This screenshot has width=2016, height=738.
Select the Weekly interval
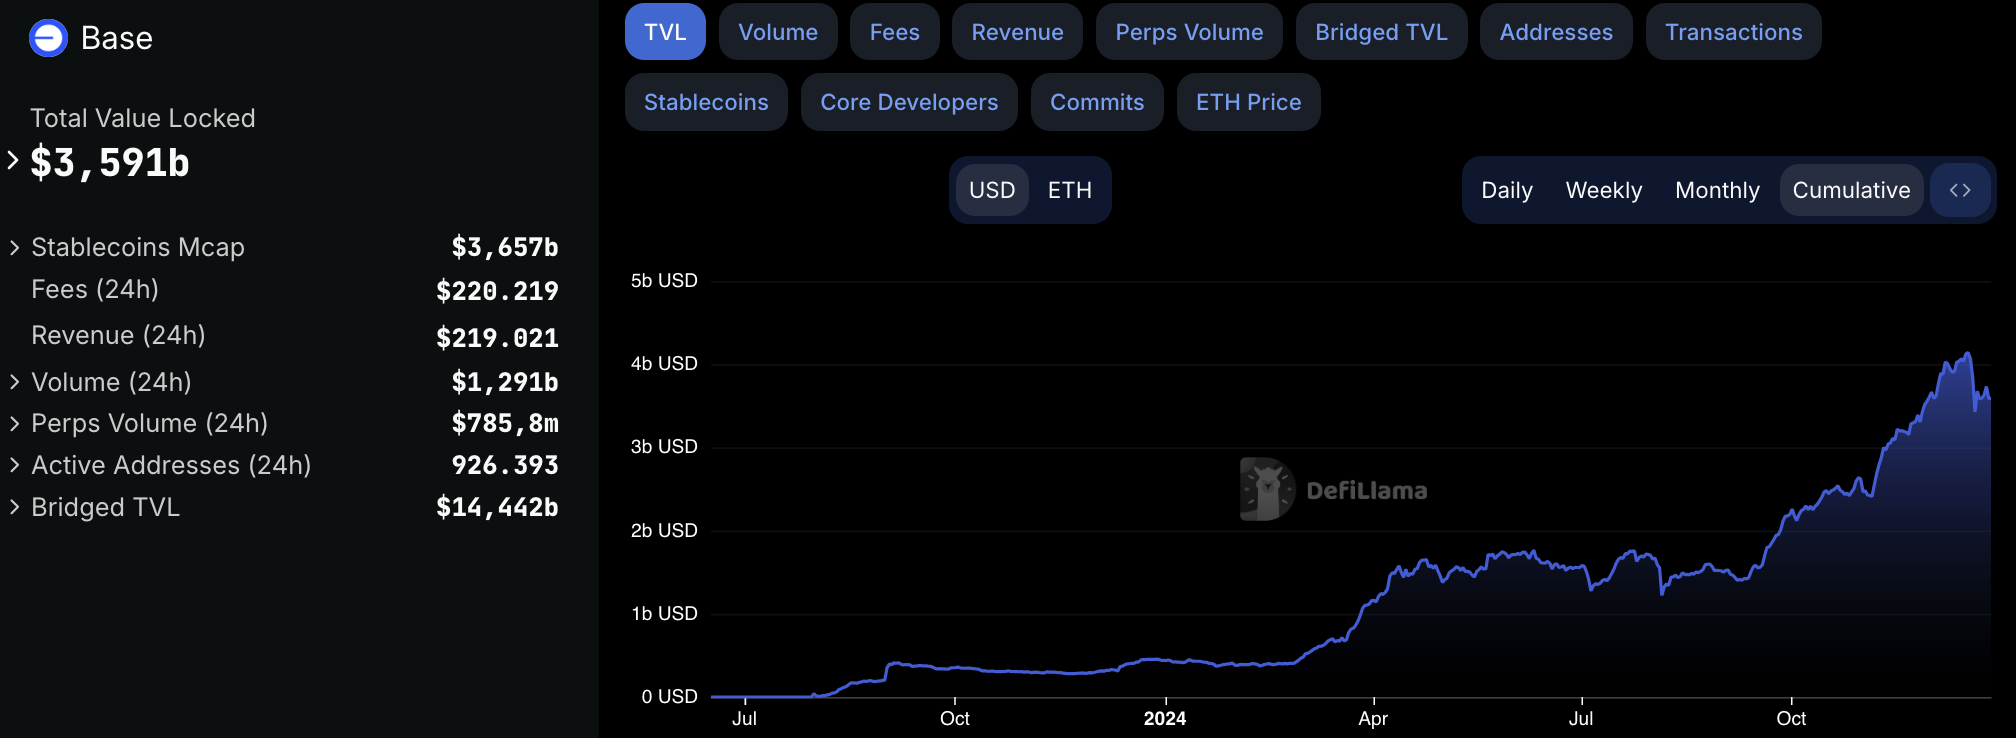click(1604, 190)
